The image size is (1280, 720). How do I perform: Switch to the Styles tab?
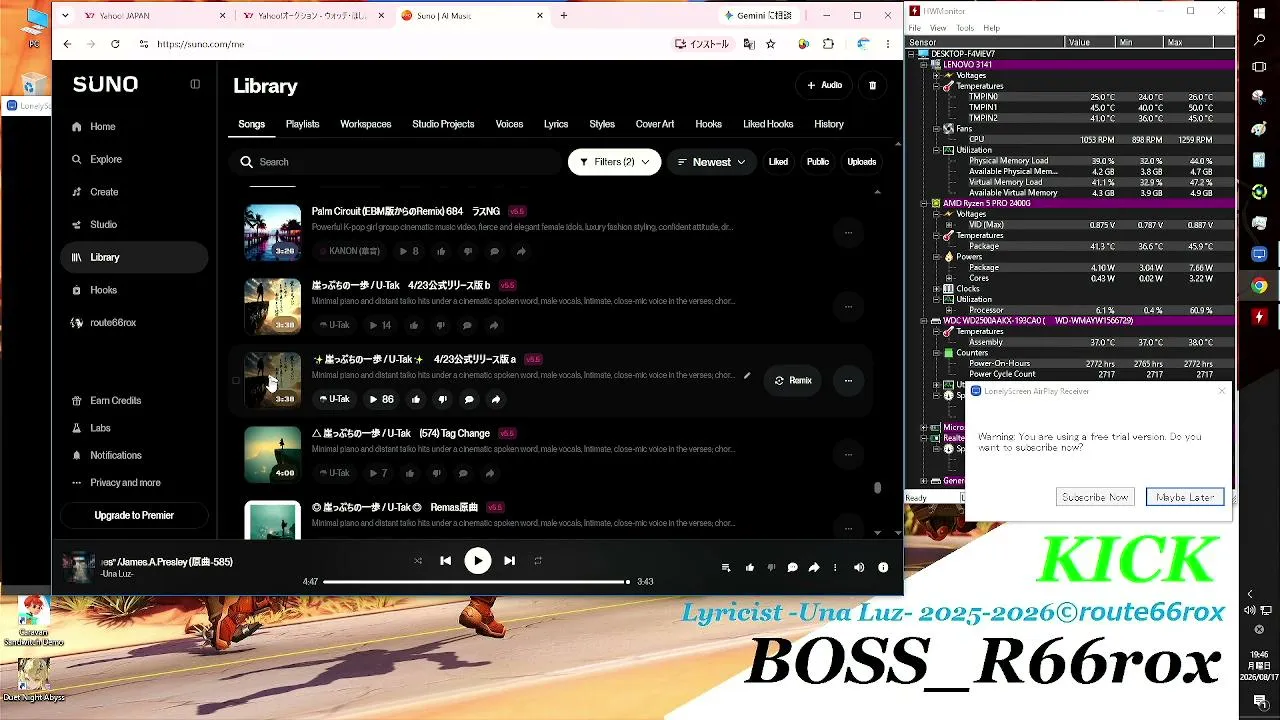coord(602,124)
